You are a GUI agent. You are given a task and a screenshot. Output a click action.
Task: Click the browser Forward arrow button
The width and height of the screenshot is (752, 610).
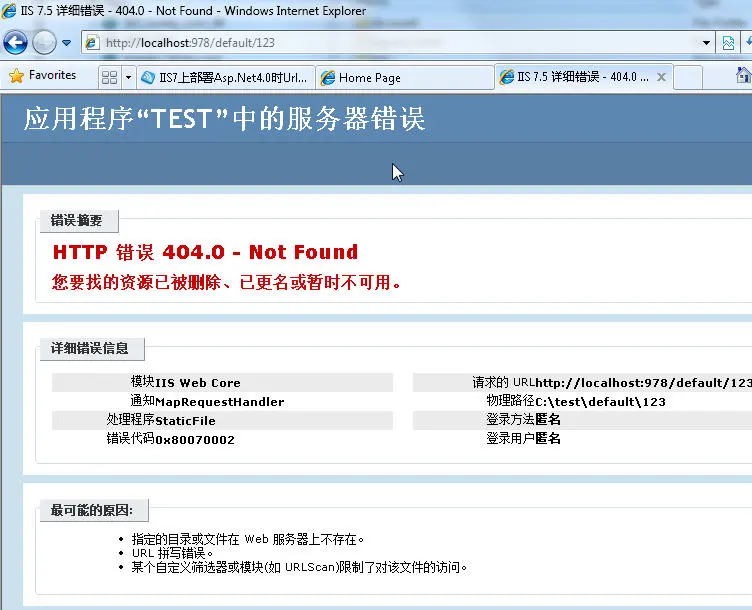[44, 43]
